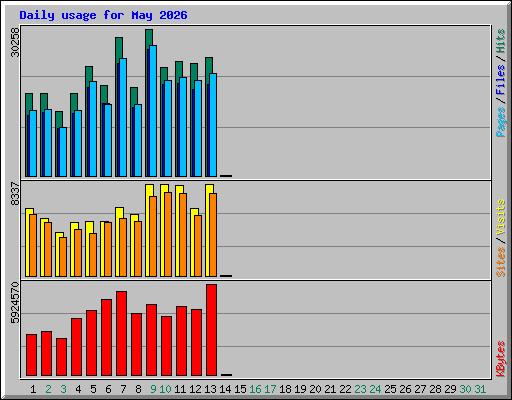Click the red KBytes bar for day 7

(121, 334)
